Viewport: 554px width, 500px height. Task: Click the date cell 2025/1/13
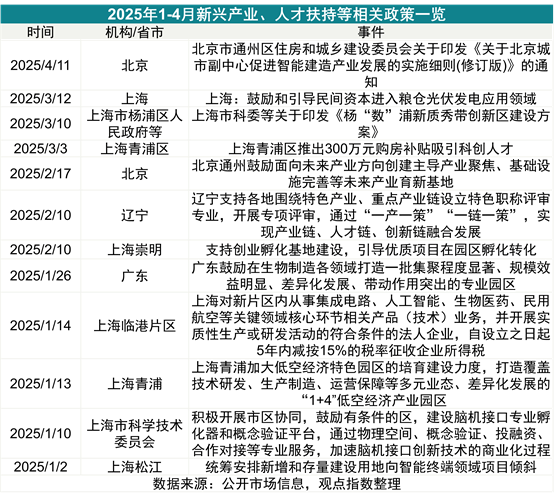click(x=40, y=384)
